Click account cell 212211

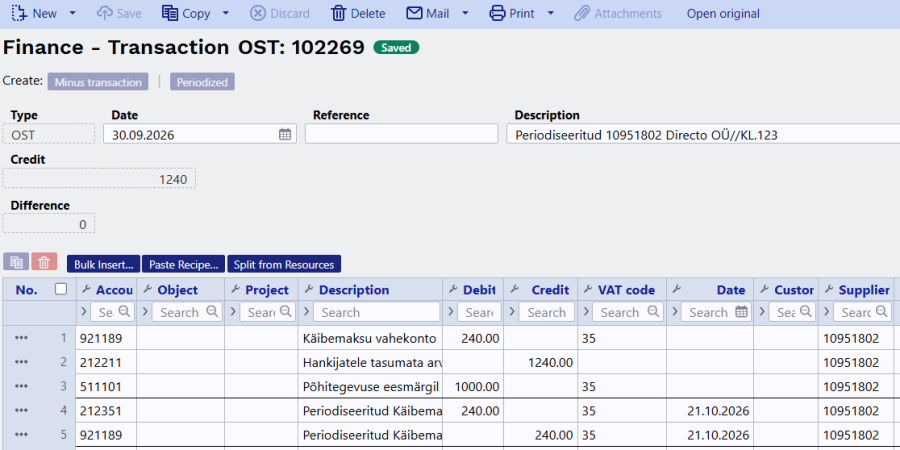[x=106, y=362]
